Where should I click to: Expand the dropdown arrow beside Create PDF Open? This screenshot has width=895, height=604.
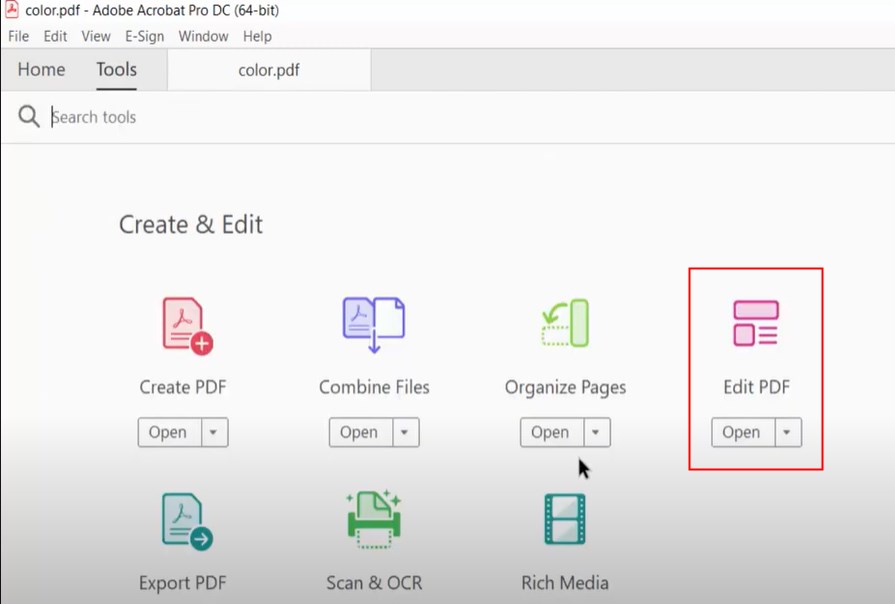pos(215,433)
